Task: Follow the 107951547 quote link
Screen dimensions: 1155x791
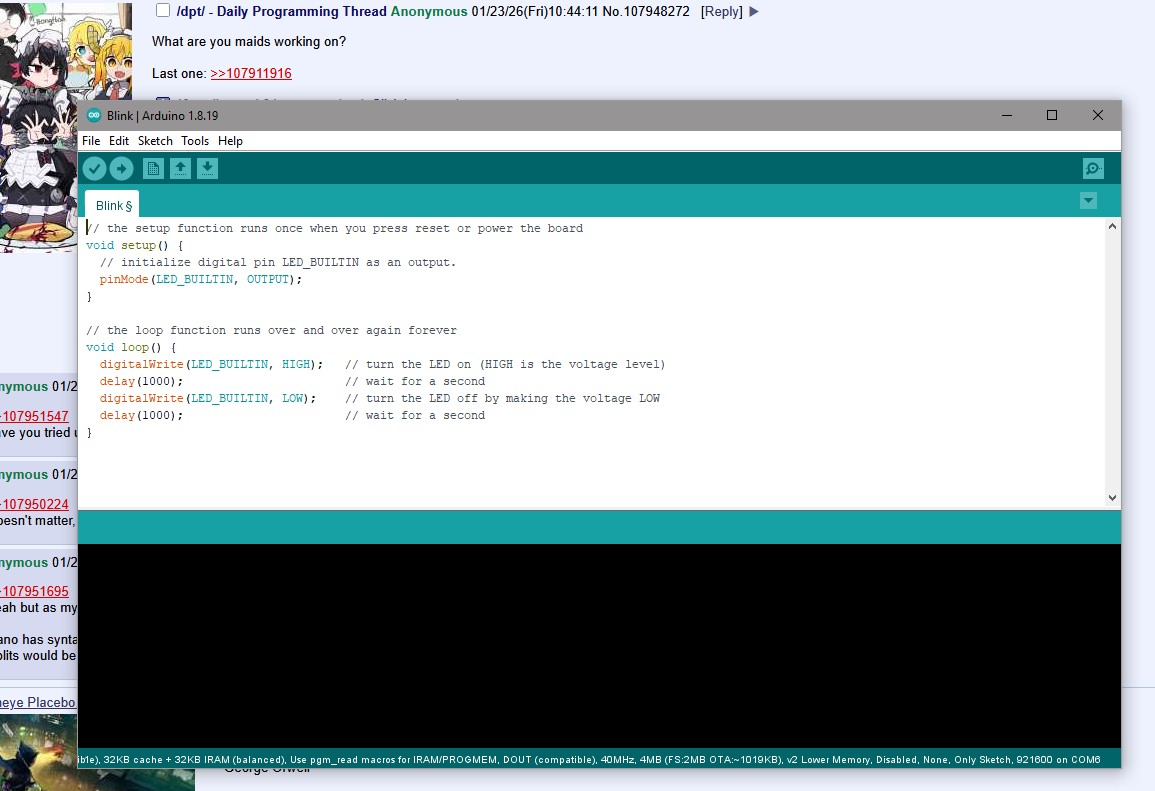Action: 34,416
